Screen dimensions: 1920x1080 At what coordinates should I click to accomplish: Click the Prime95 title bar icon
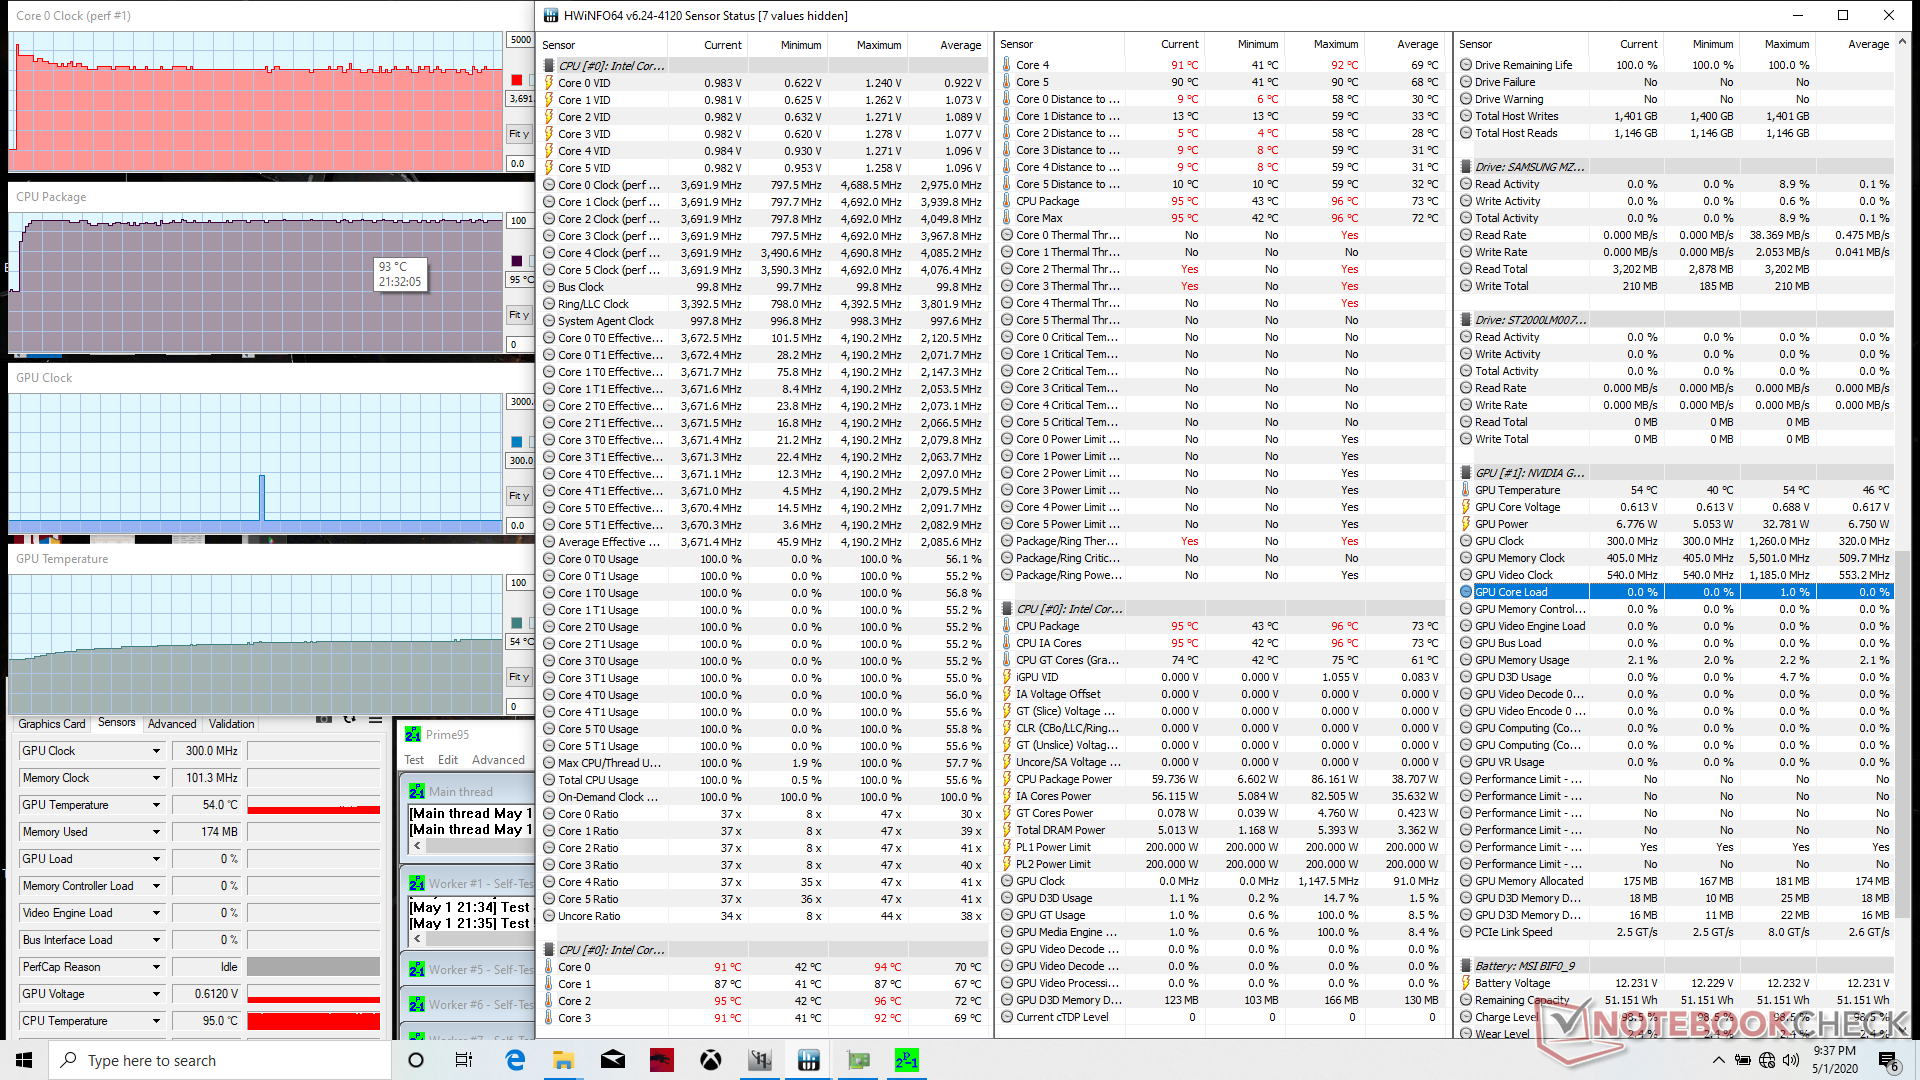coord(413,734)
